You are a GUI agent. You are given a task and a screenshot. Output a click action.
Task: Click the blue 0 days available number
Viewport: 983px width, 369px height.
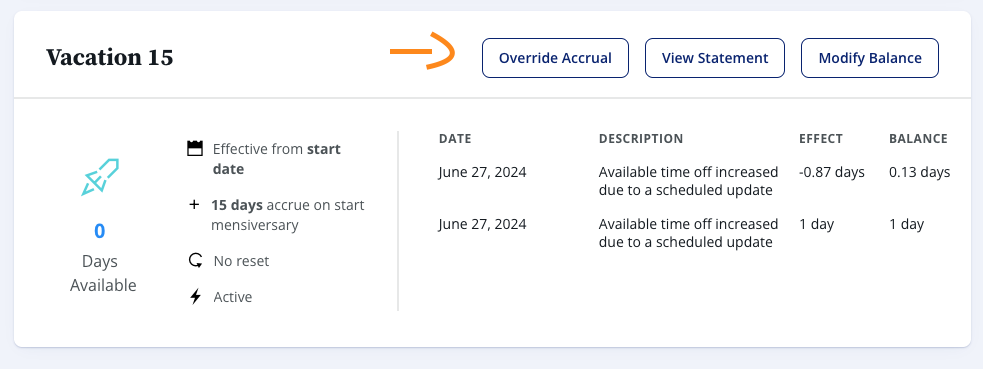(x=100, y=231)
